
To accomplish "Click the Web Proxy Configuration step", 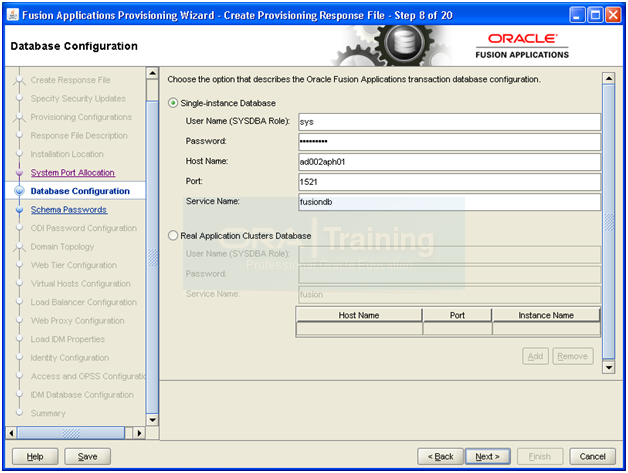I will pos(77,320).
